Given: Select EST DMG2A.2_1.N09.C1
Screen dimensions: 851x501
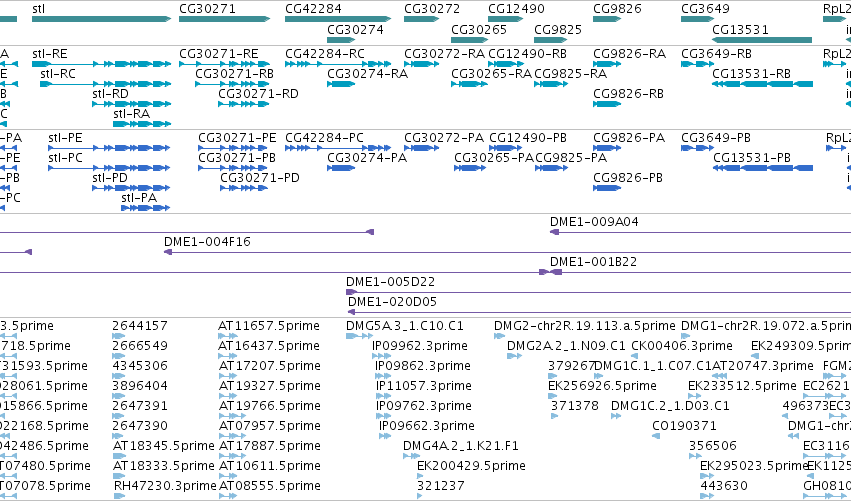Looking at the screenshot, I should [566, 346].
